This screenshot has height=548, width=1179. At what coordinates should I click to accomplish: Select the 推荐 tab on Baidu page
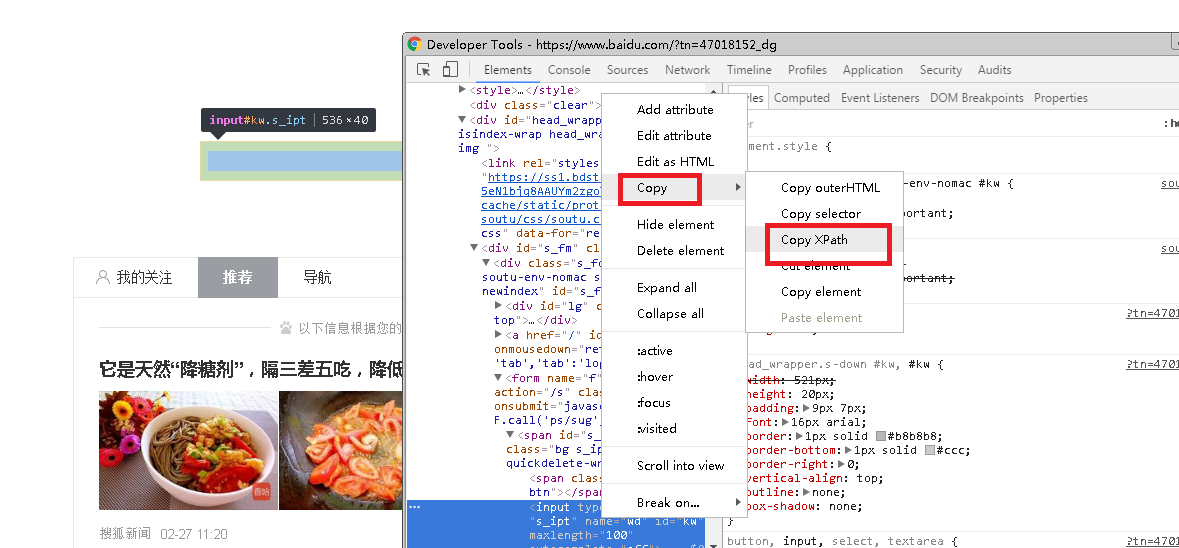(x=238, y=277)
